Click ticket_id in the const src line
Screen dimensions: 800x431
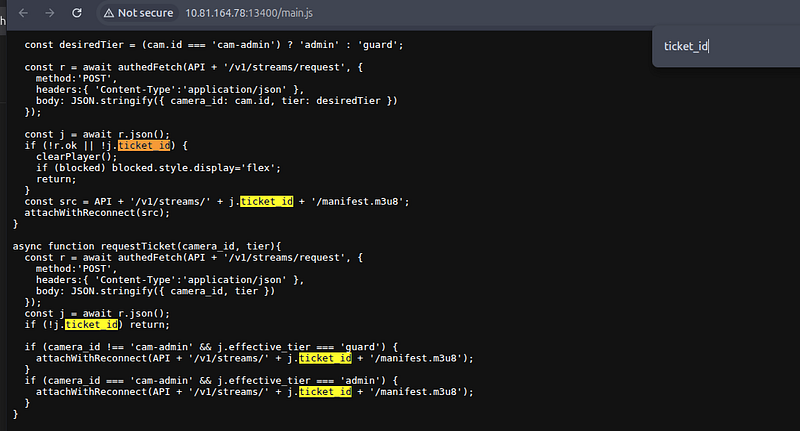click(266, 201)
